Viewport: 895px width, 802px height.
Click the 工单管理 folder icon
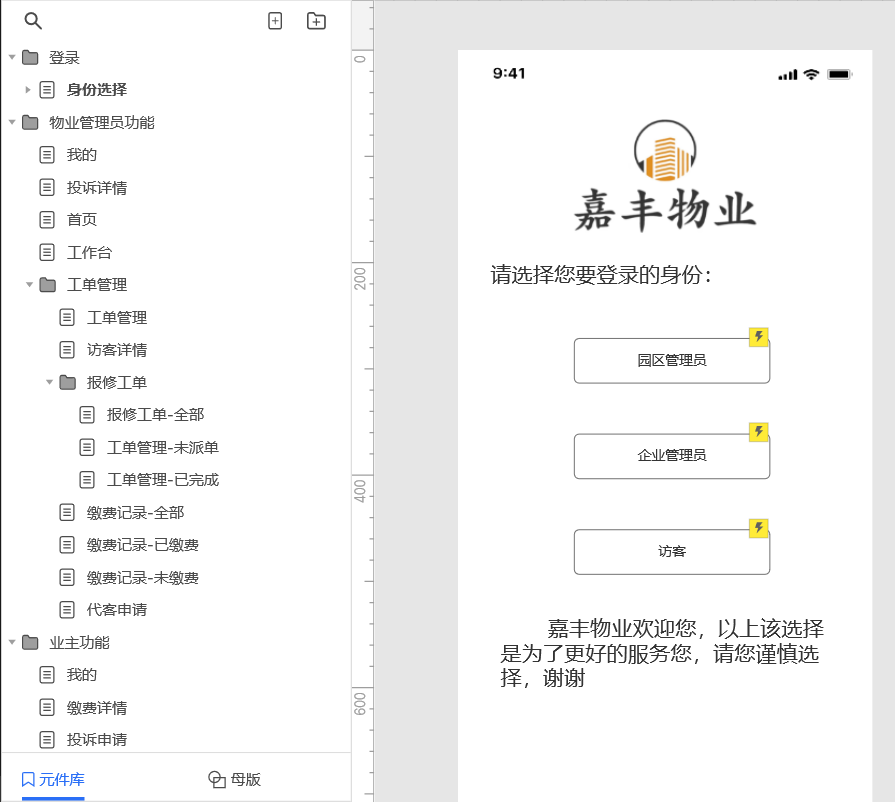pyautogui.click(x=48, y=284)
